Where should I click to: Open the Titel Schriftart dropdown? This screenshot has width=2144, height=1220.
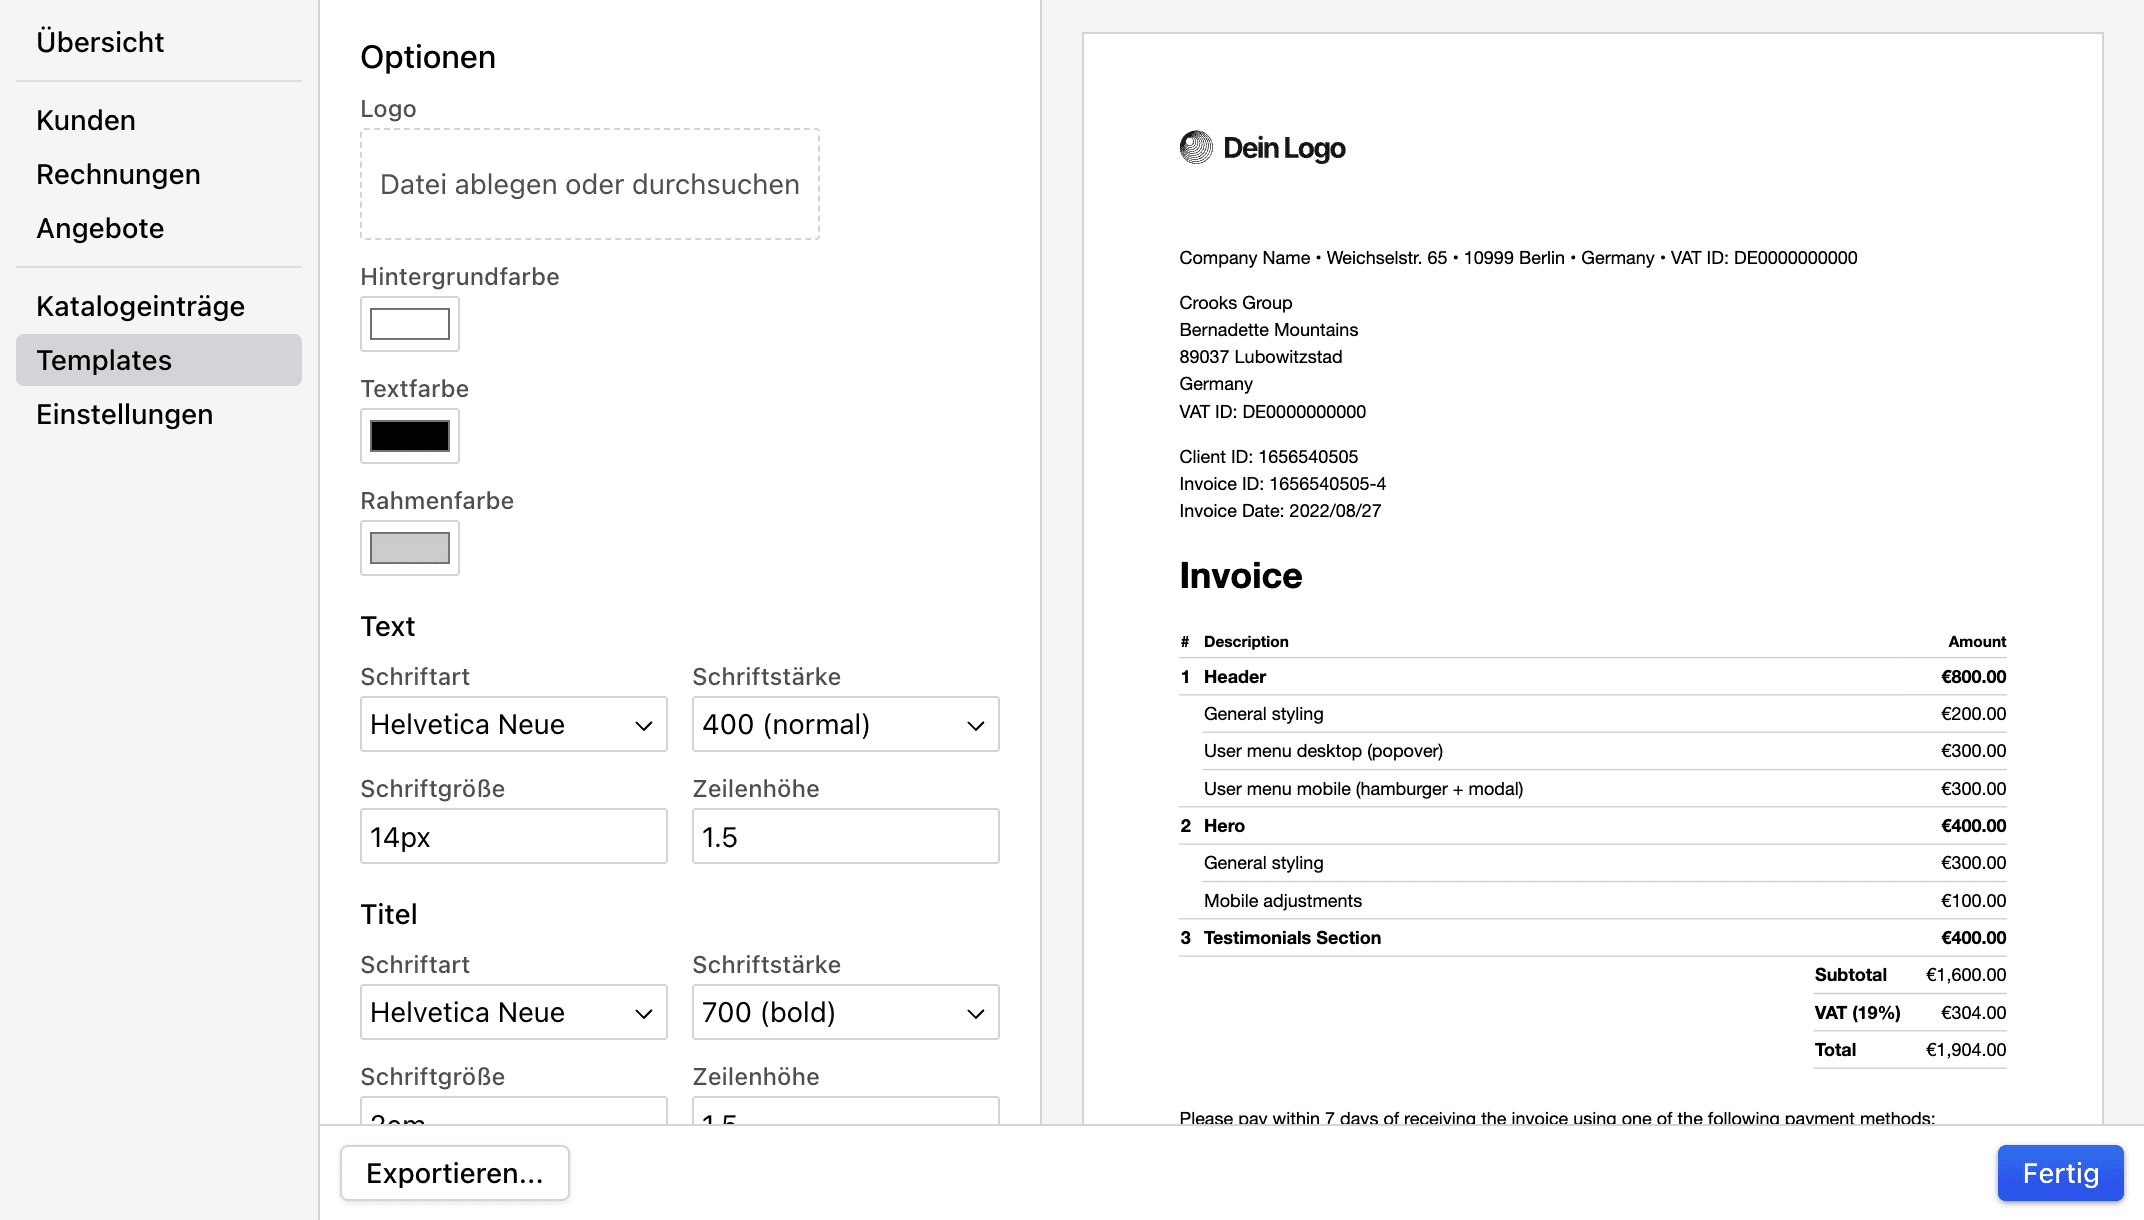(x=513, y=1012)
